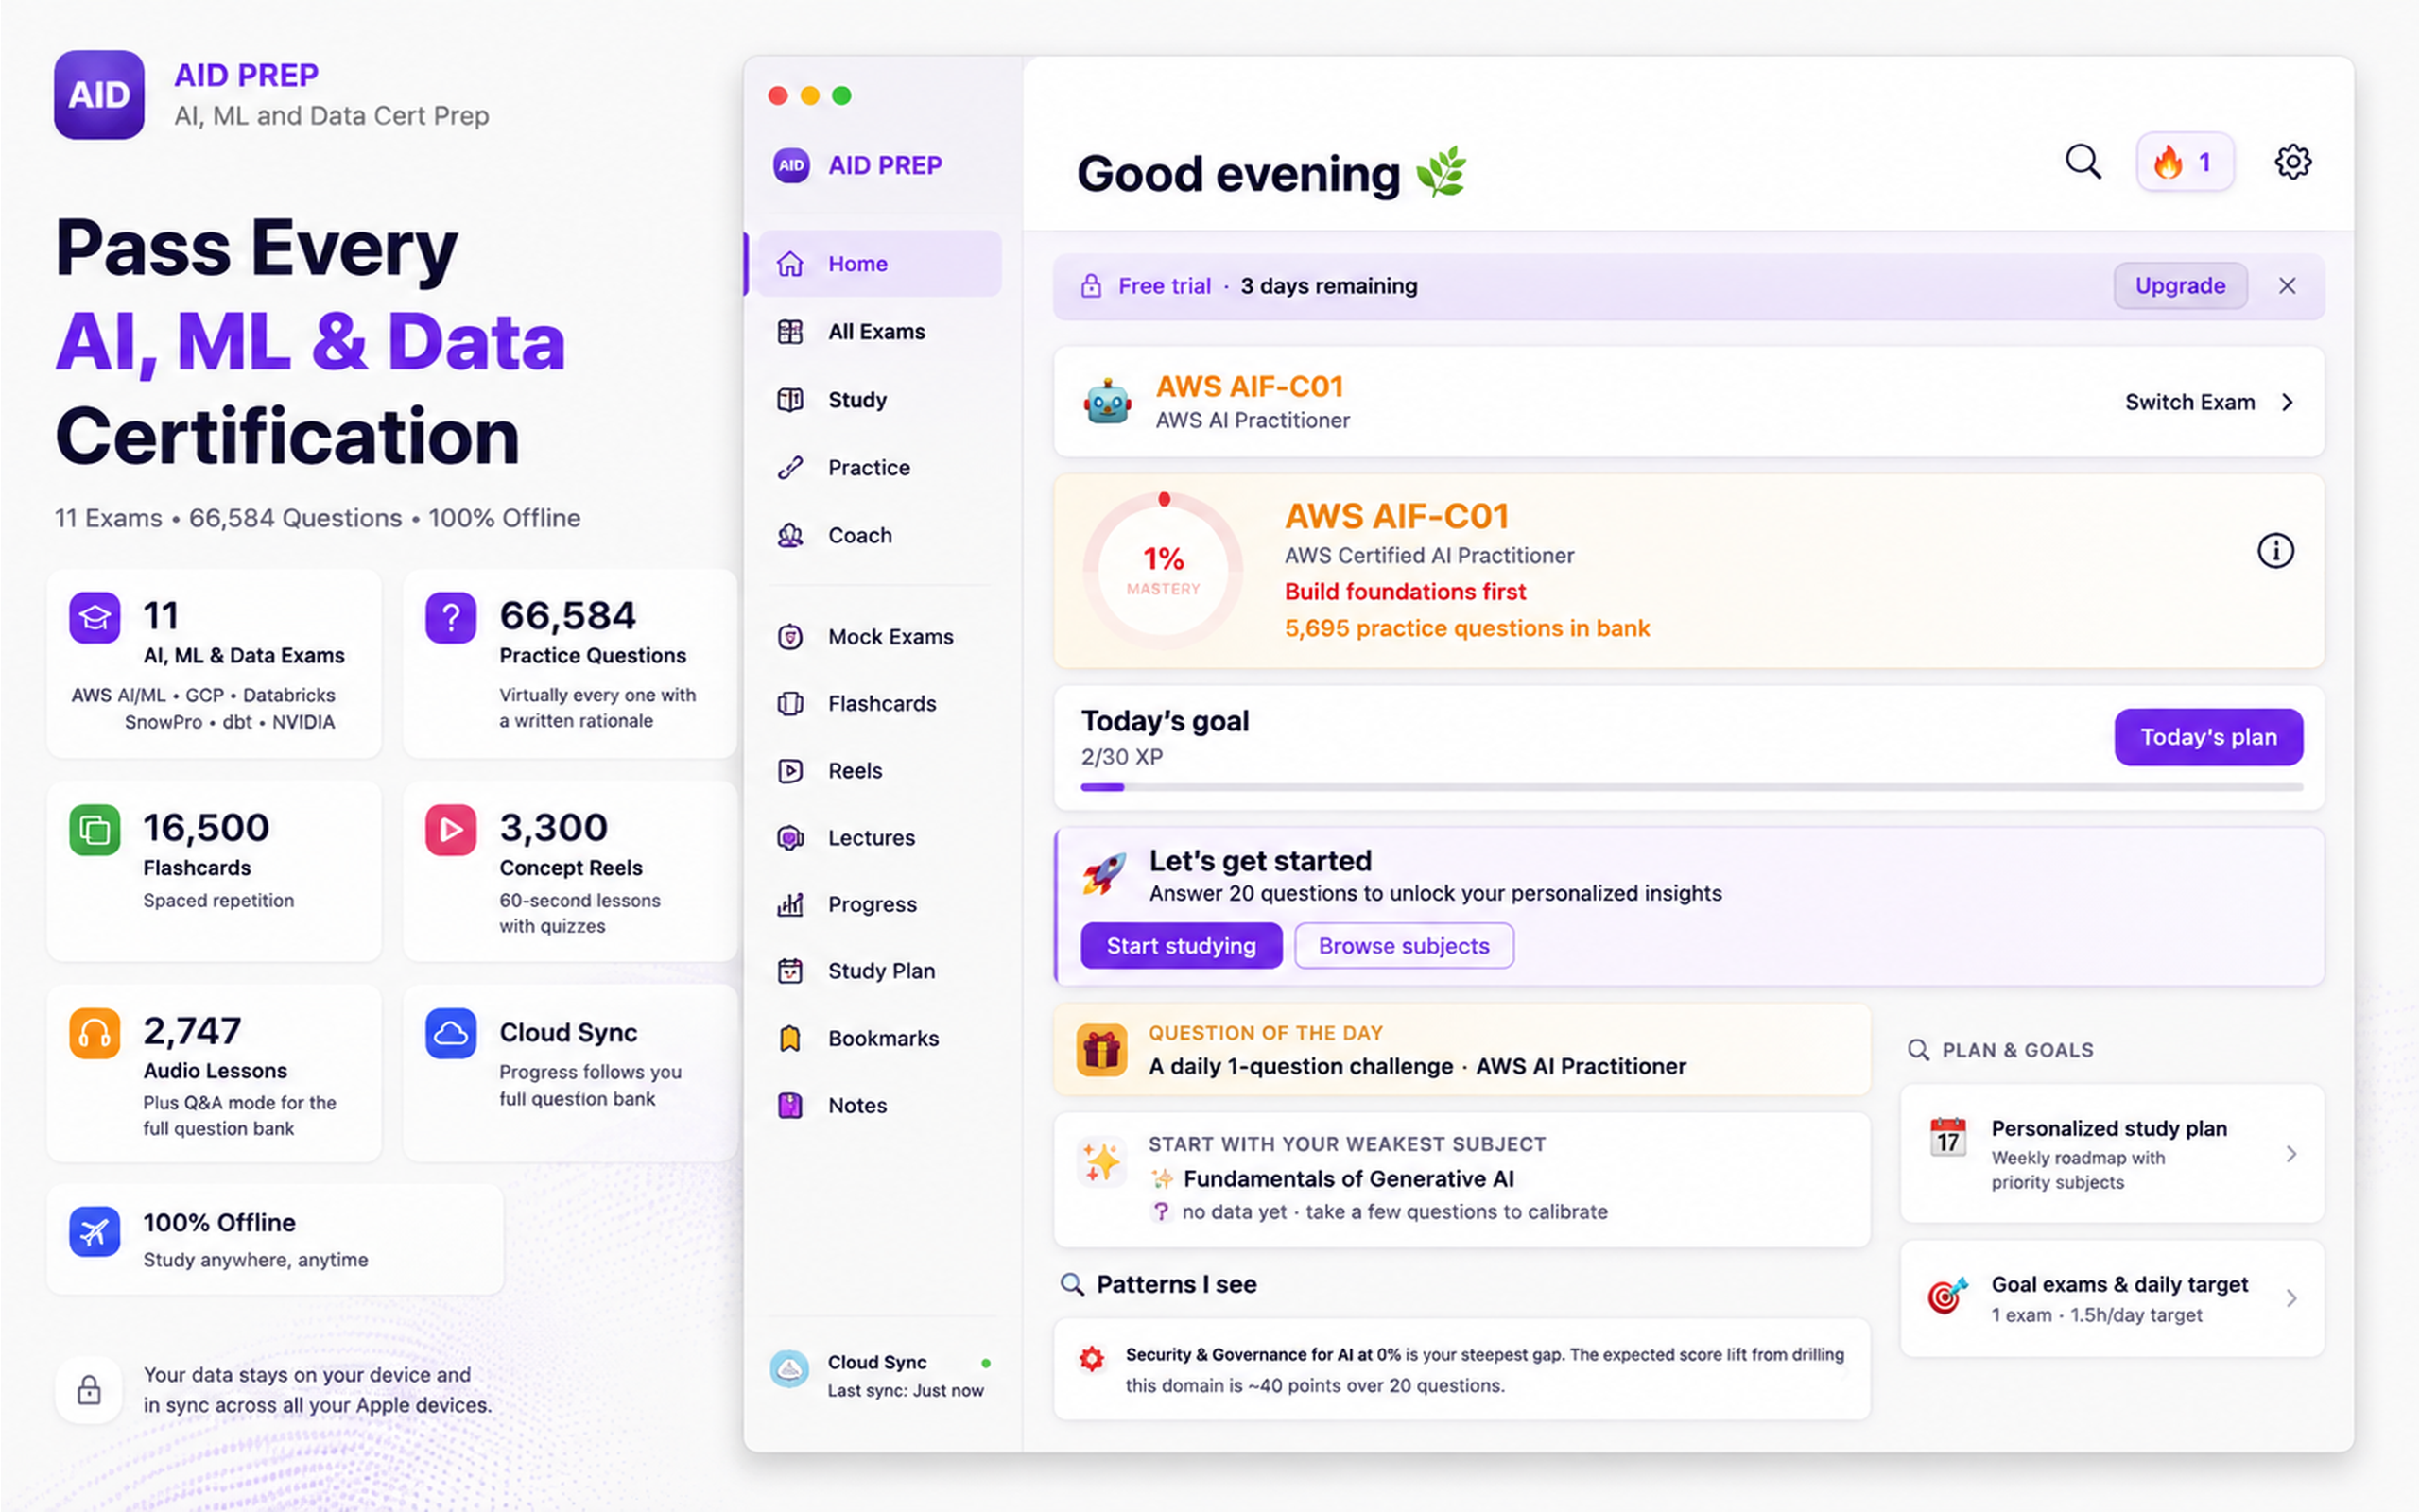Expand the Switch Exam chevron arrow
This screenshot has height=1512, width=2420.
coord(2287,402)
